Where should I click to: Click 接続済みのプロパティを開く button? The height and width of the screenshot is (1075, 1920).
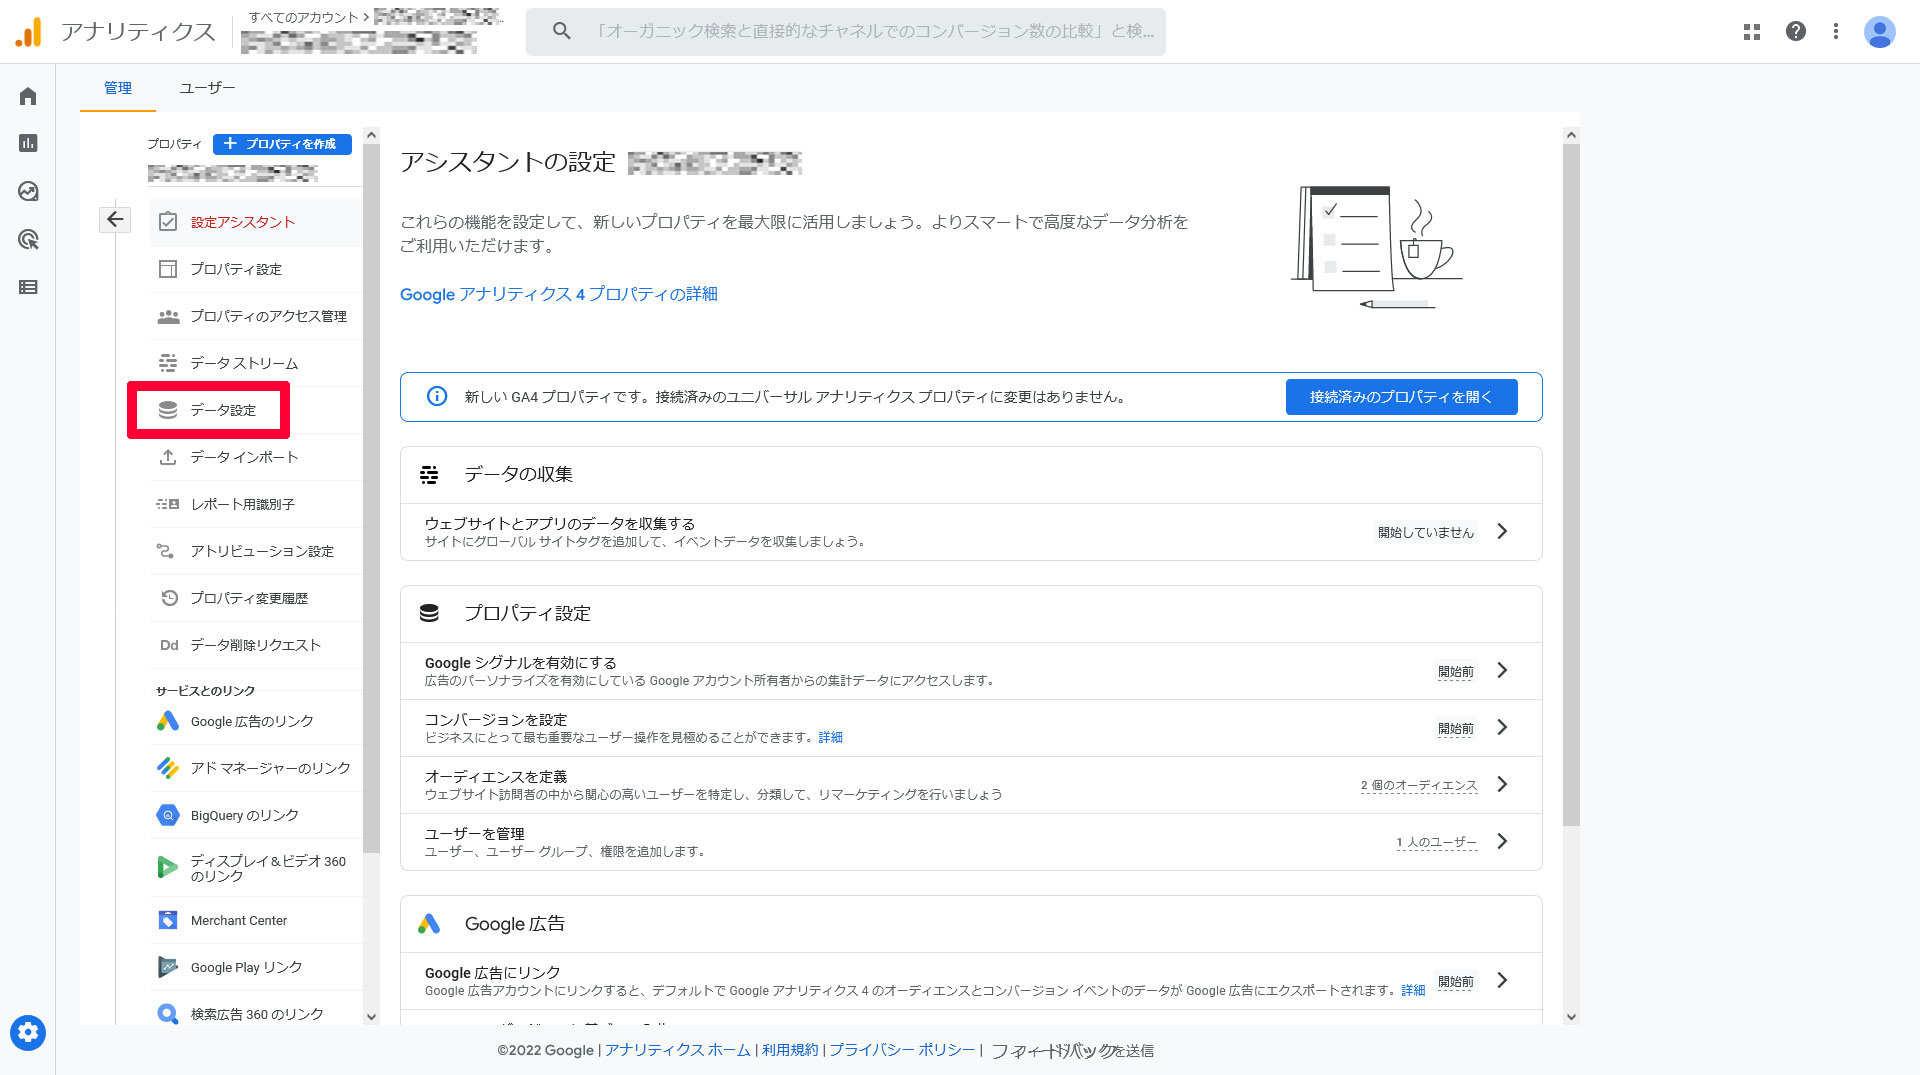pyautogui.click(x=1401, y=397)
